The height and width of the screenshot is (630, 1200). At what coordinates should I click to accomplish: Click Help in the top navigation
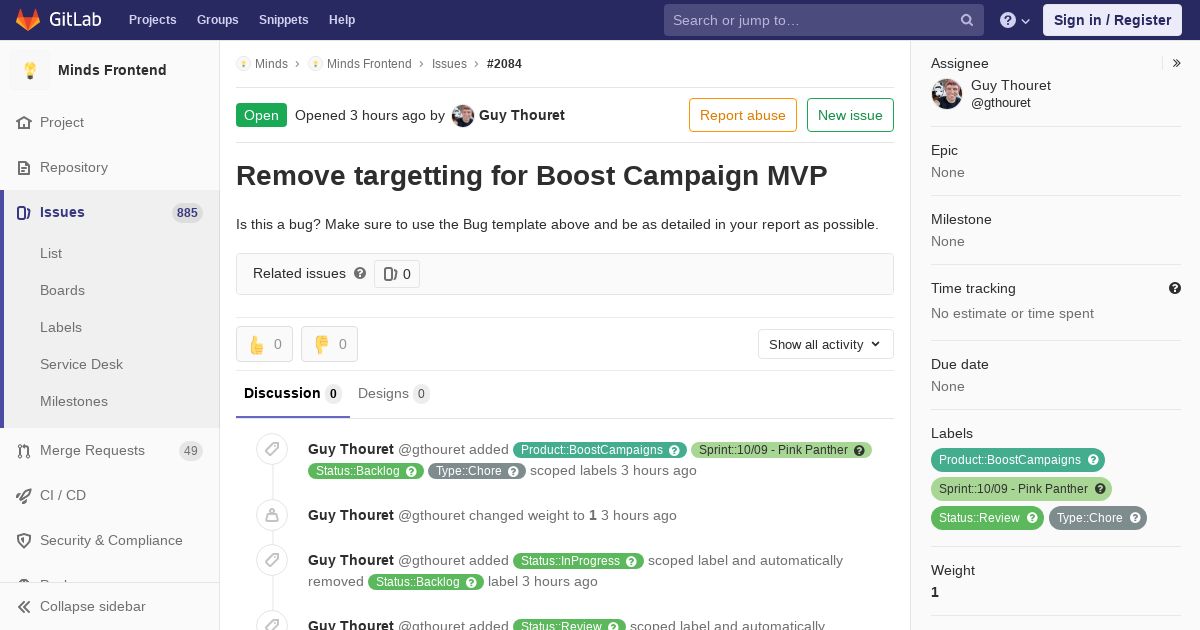pyautogui.click(x=342, y=20)
